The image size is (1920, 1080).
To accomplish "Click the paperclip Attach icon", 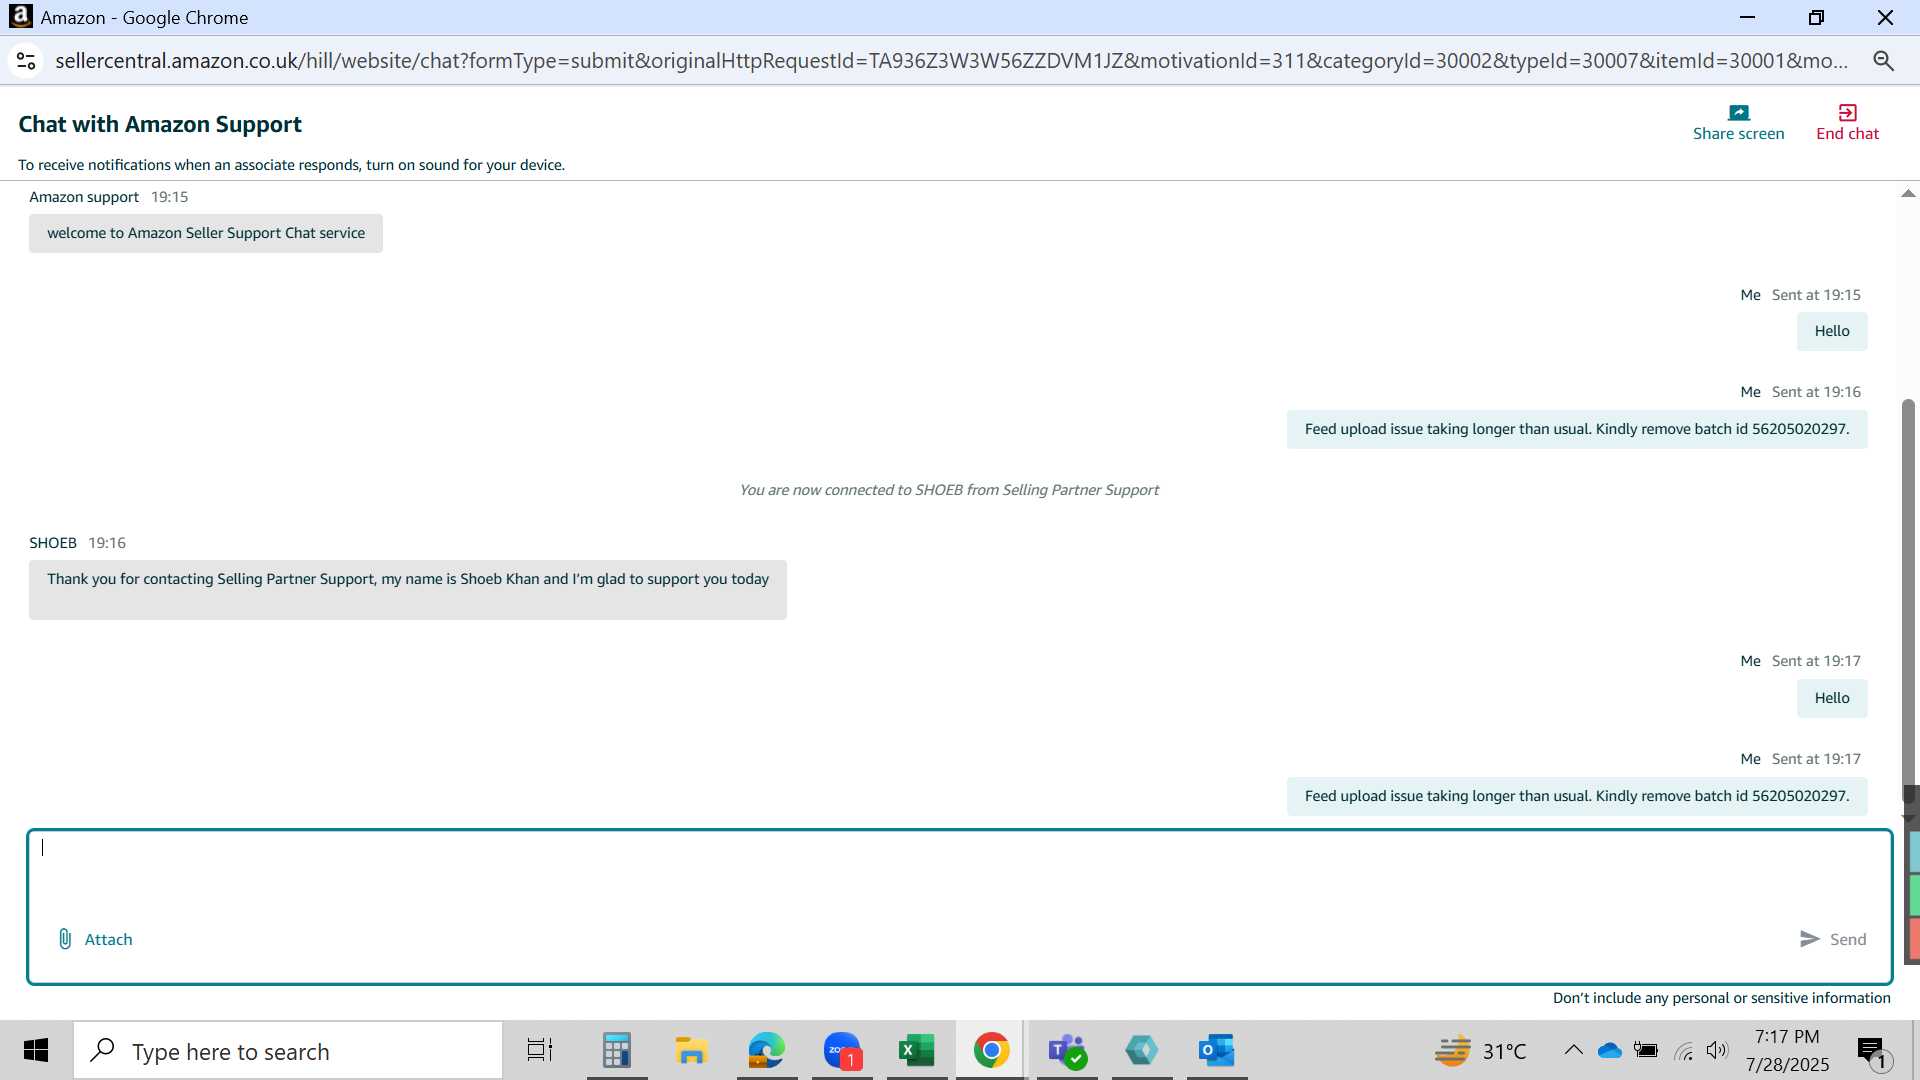I will (65, 939).
